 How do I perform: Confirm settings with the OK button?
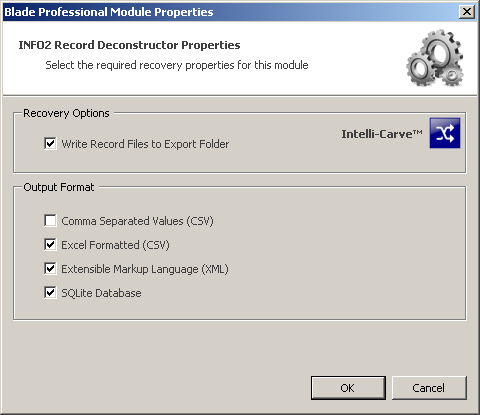pyautogui.click(x=348, y=388)
